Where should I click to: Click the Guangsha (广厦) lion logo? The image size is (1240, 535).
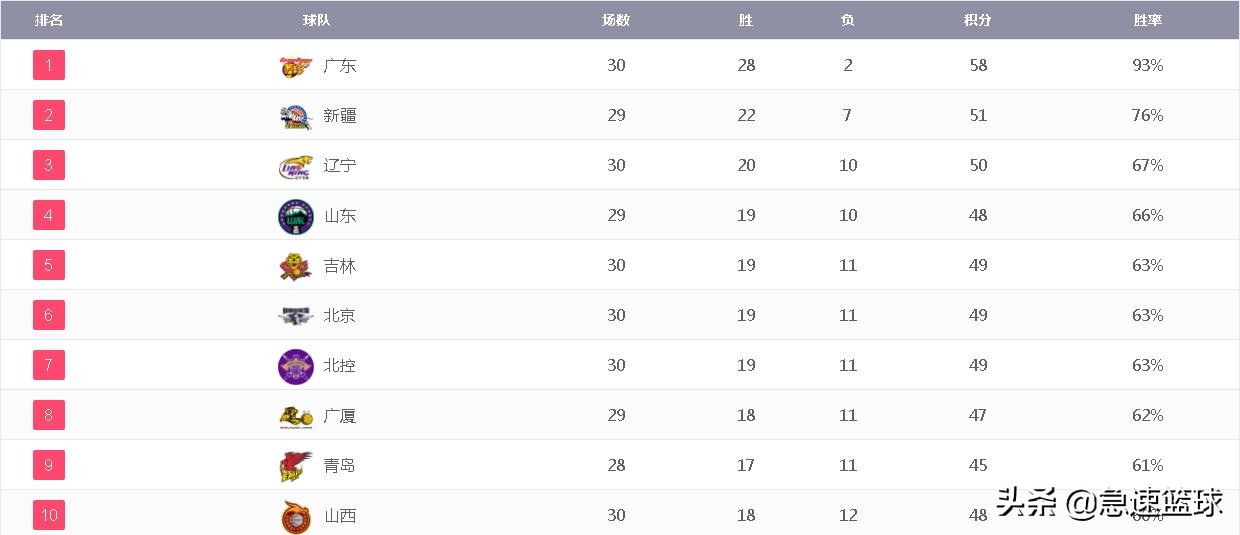pyautogui.click(x=295, y=416)
